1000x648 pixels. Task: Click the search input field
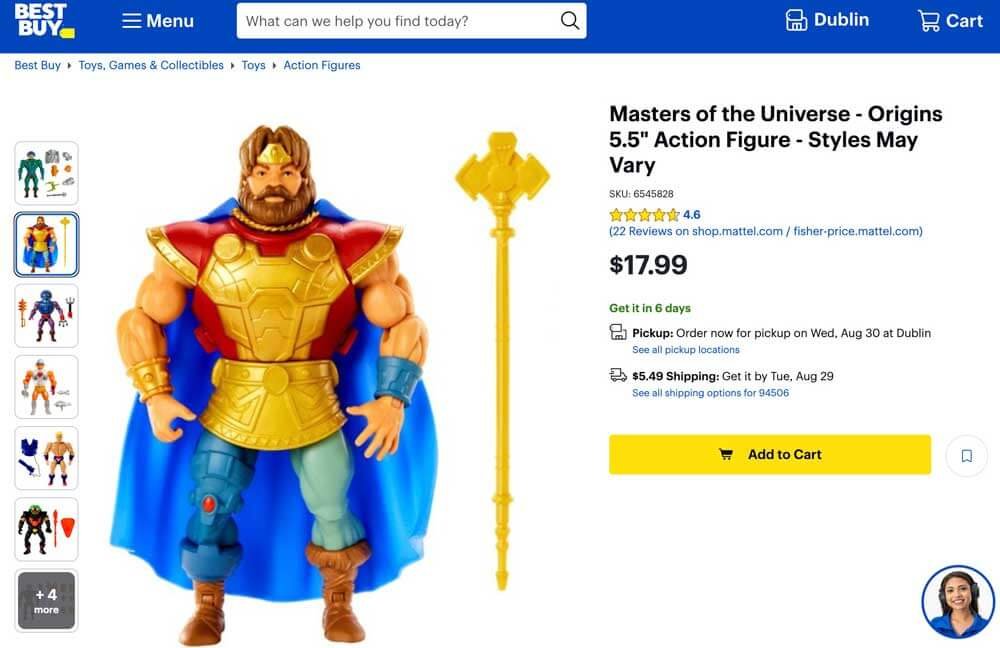(390, 20)
